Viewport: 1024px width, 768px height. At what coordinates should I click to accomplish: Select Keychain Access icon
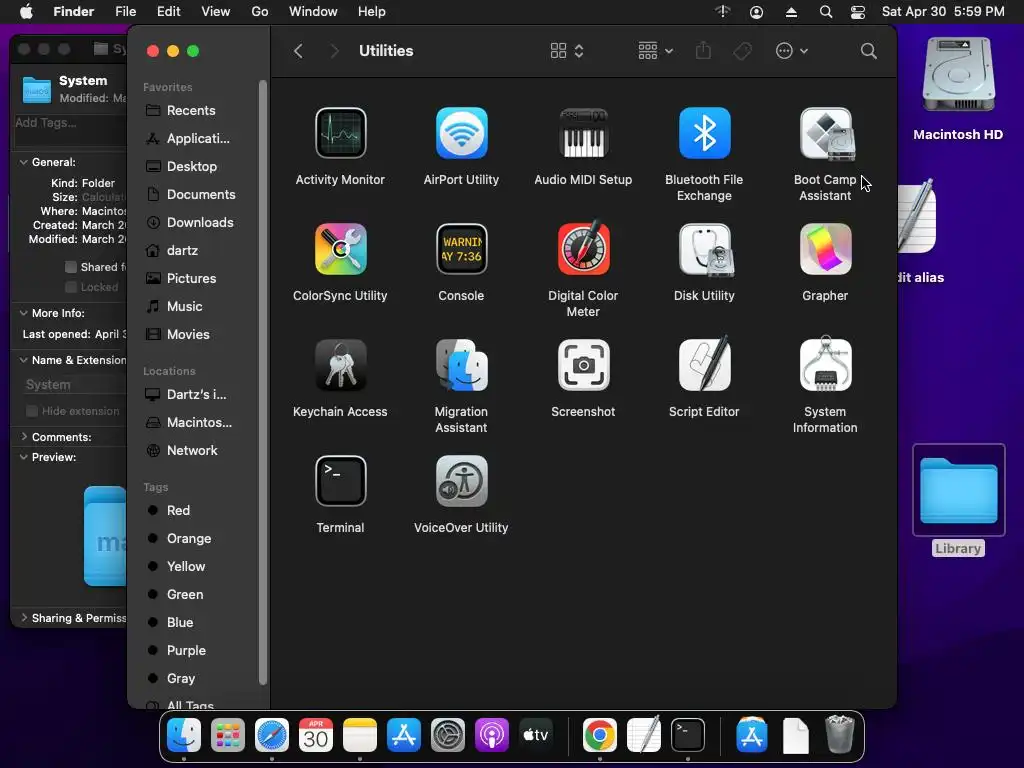(340, 364)
